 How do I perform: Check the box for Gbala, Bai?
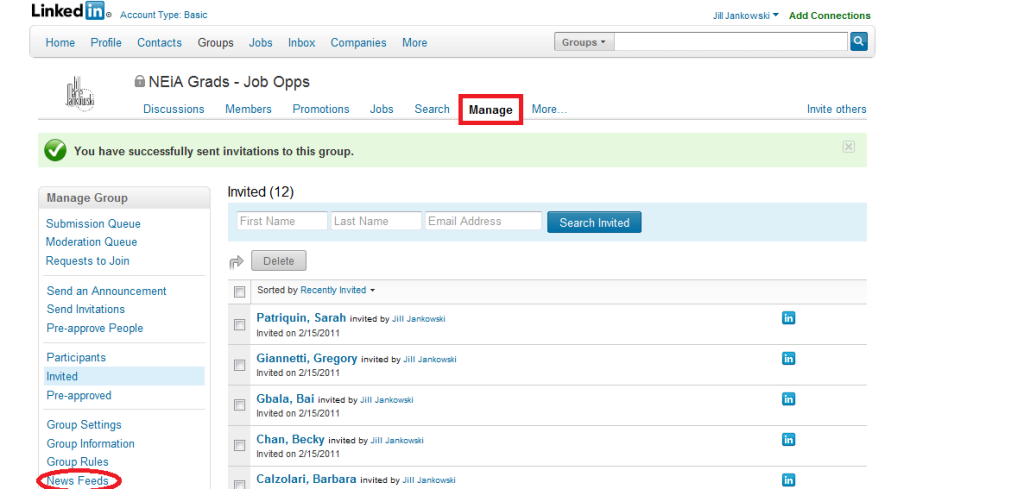pyautogui.click(x=240, y=405)
